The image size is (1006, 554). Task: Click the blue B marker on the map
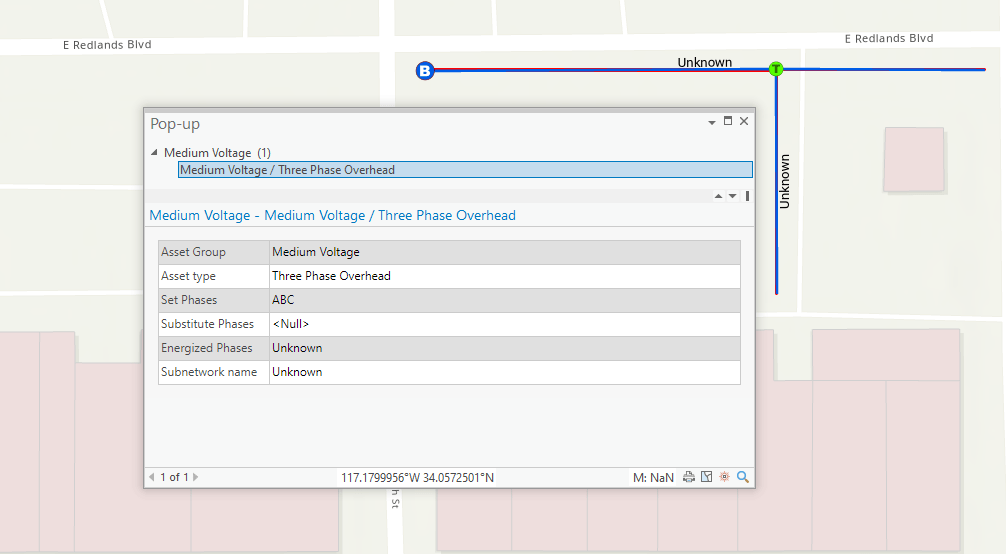tap(425, 71)
